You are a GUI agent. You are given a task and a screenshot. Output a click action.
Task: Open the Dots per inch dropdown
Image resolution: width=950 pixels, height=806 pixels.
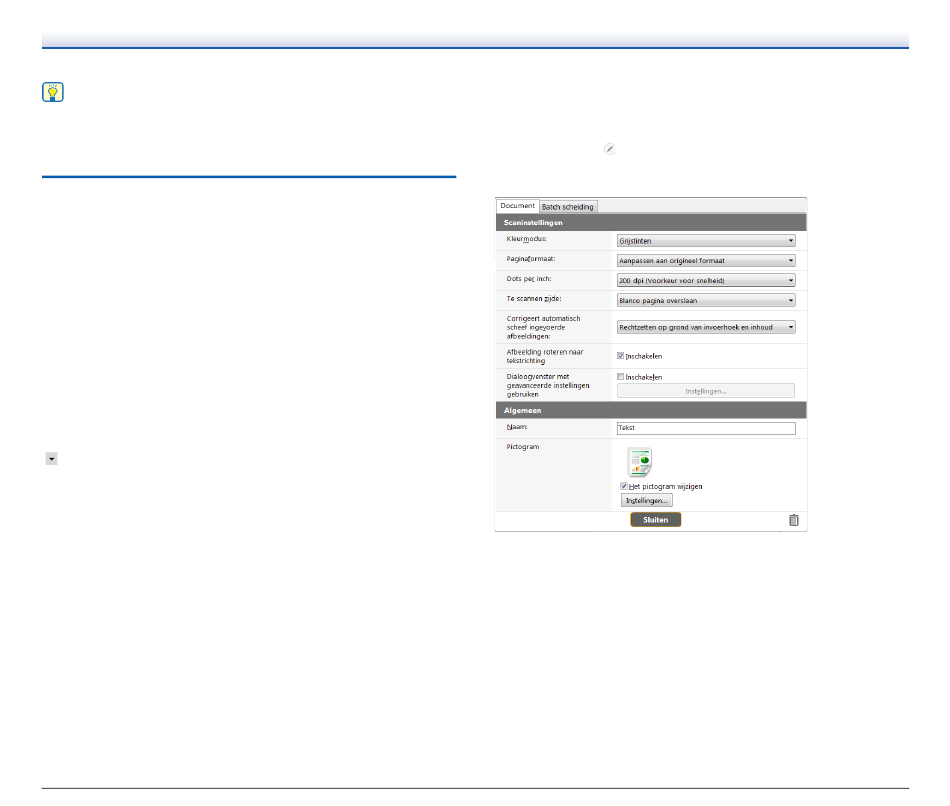click(x=706, y=280)
